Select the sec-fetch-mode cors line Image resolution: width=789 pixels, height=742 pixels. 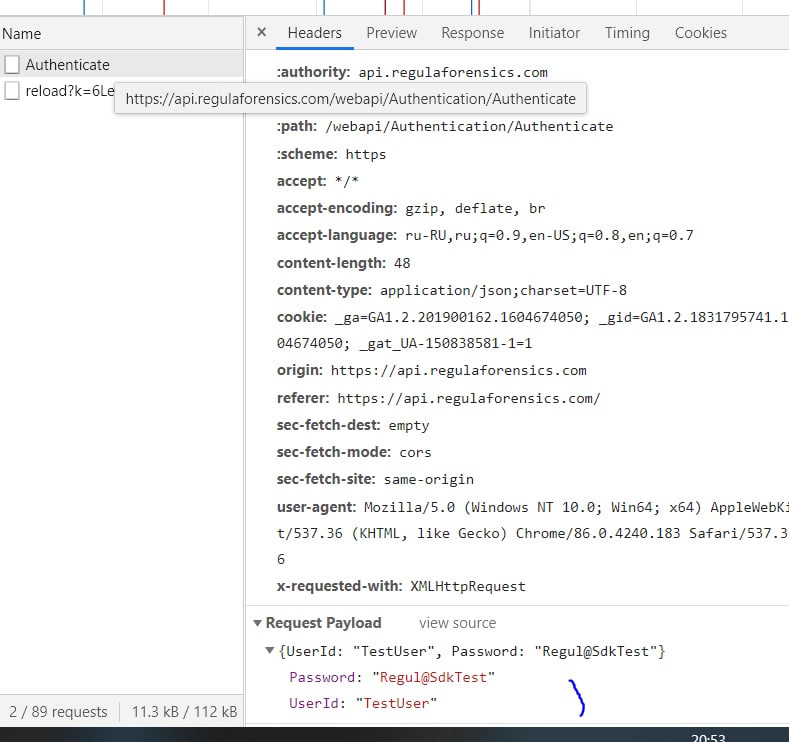[x=354, y=452]
